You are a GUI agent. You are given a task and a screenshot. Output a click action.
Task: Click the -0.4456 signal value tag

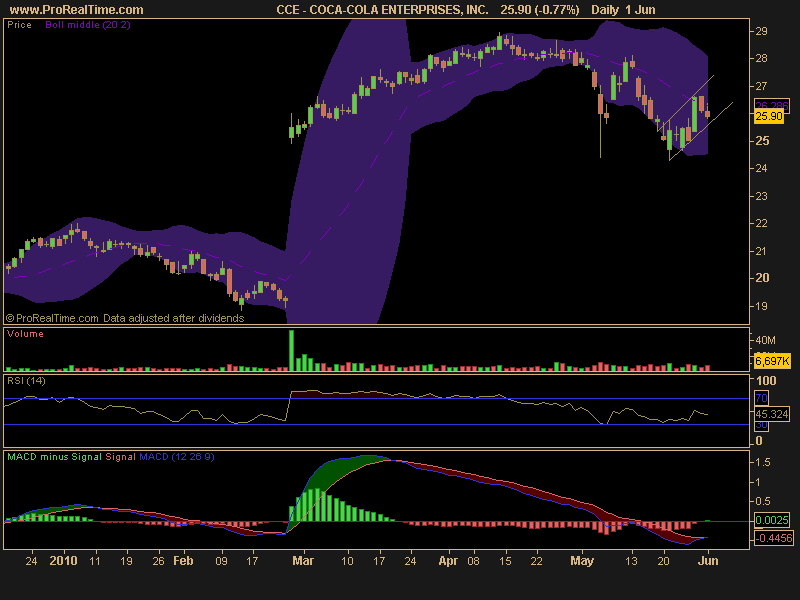(x=773, y=538)
